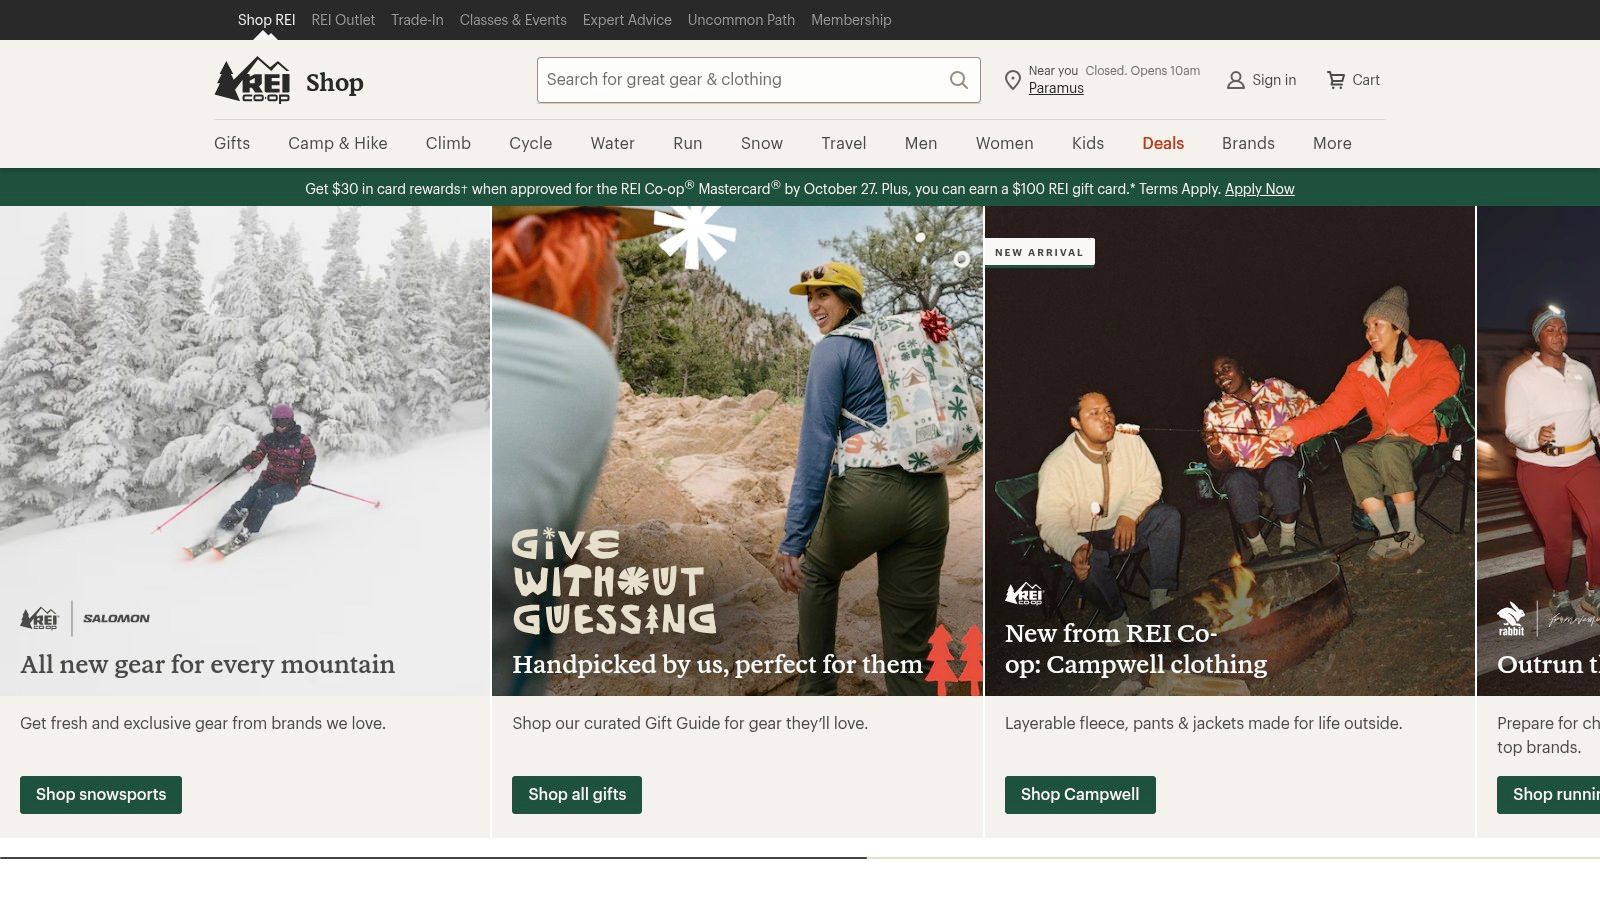This screenshot has height=900, width=1600.
Task: Open the Shop REI top tab
Action: point(266,20)
